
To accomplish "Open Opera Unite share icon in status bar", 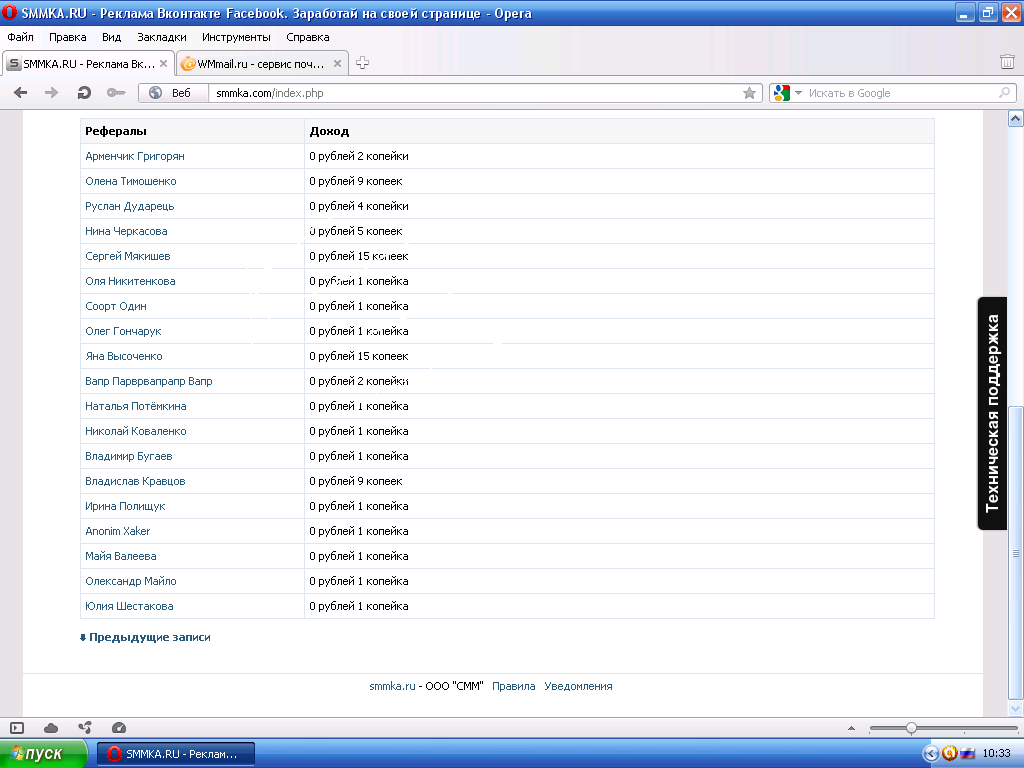I will pyautogui.click(x=85, y=728).
